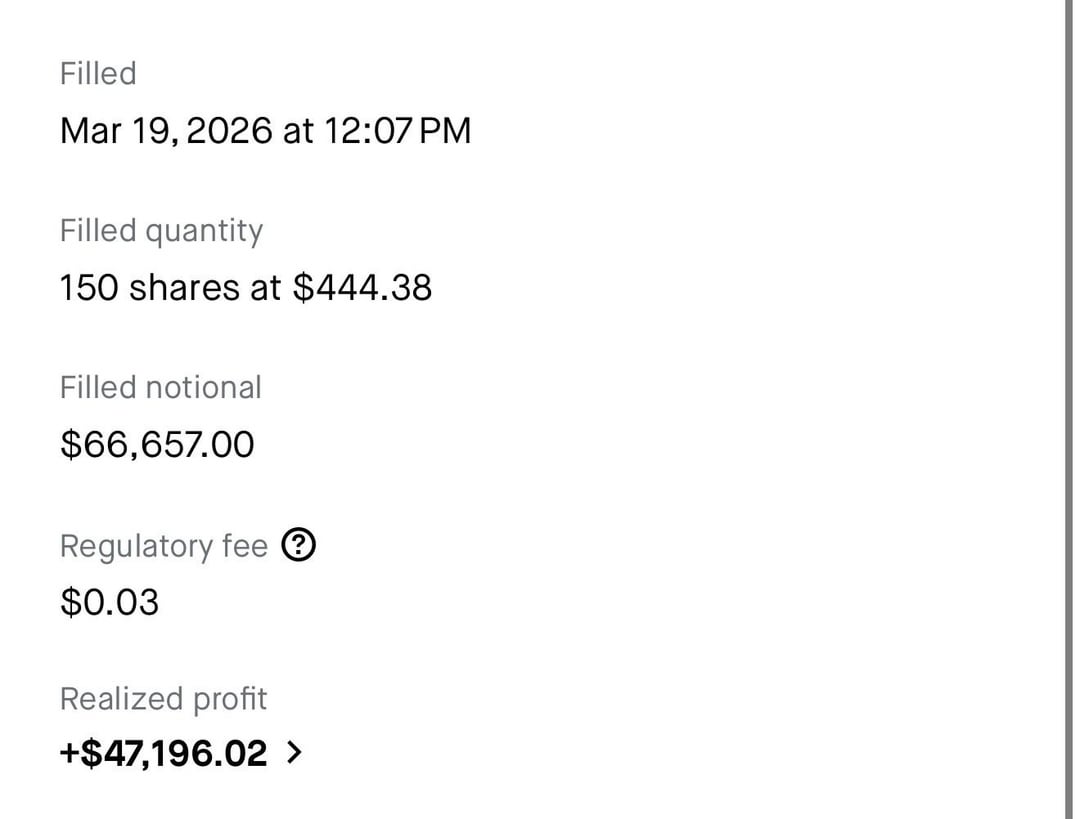1080x819 pixels.
Task: Open the +$47,196.02 realized profit amount
Action: [x=164, y=753]
